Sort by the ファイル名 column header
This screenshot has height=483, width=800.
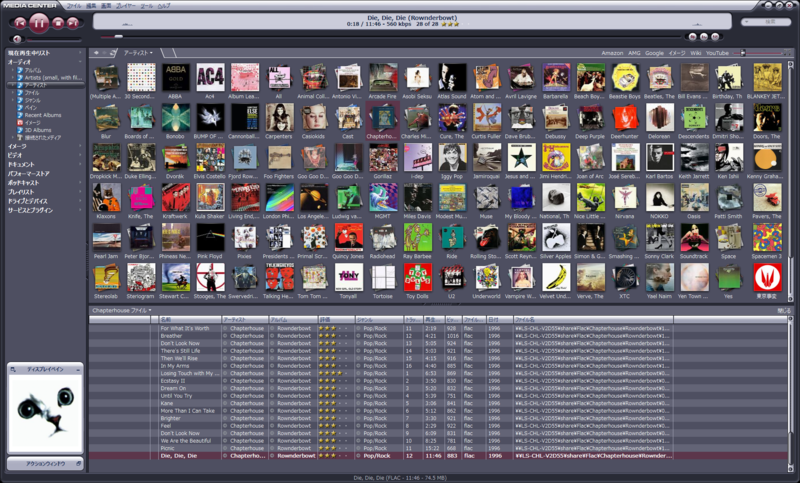click(593, 319)
